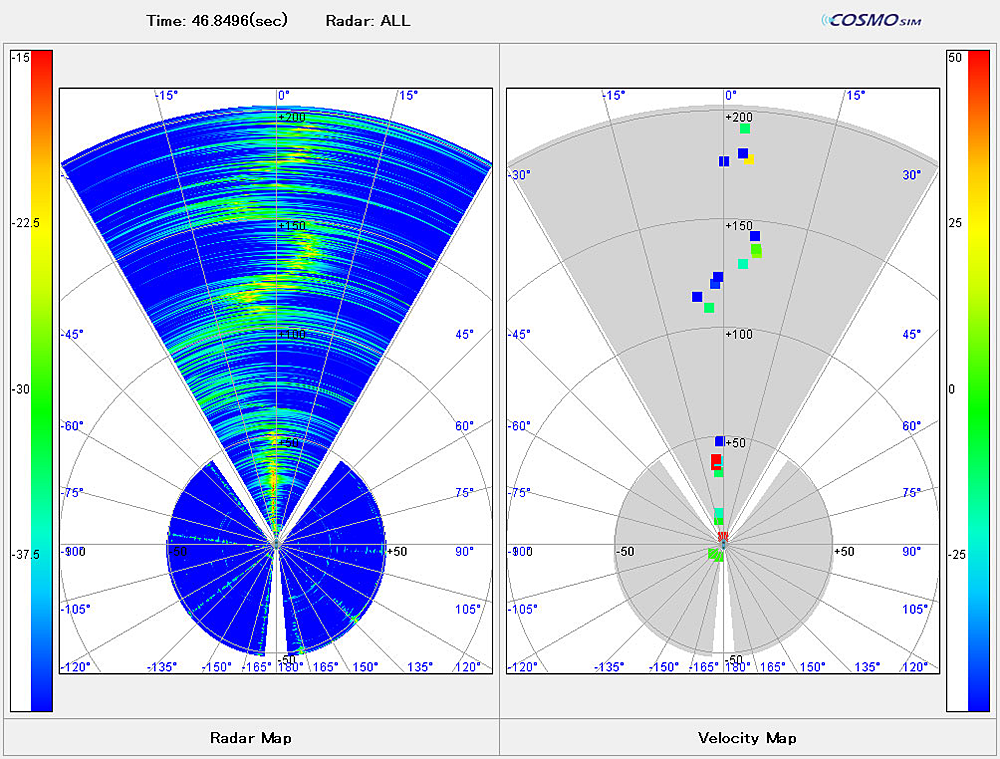Select -15 on the radar intensity scale
The image size is (1000, 759).
point(21,57)
